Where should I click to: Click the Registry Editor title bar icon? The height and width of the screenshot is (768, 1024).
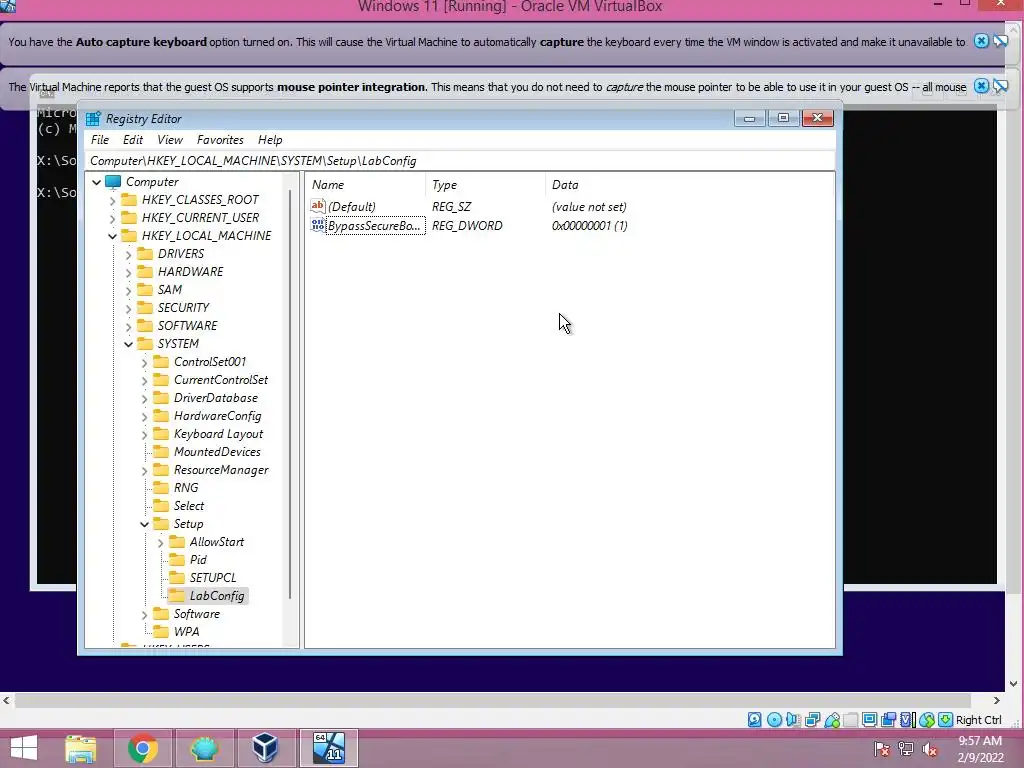click(93, 119)
